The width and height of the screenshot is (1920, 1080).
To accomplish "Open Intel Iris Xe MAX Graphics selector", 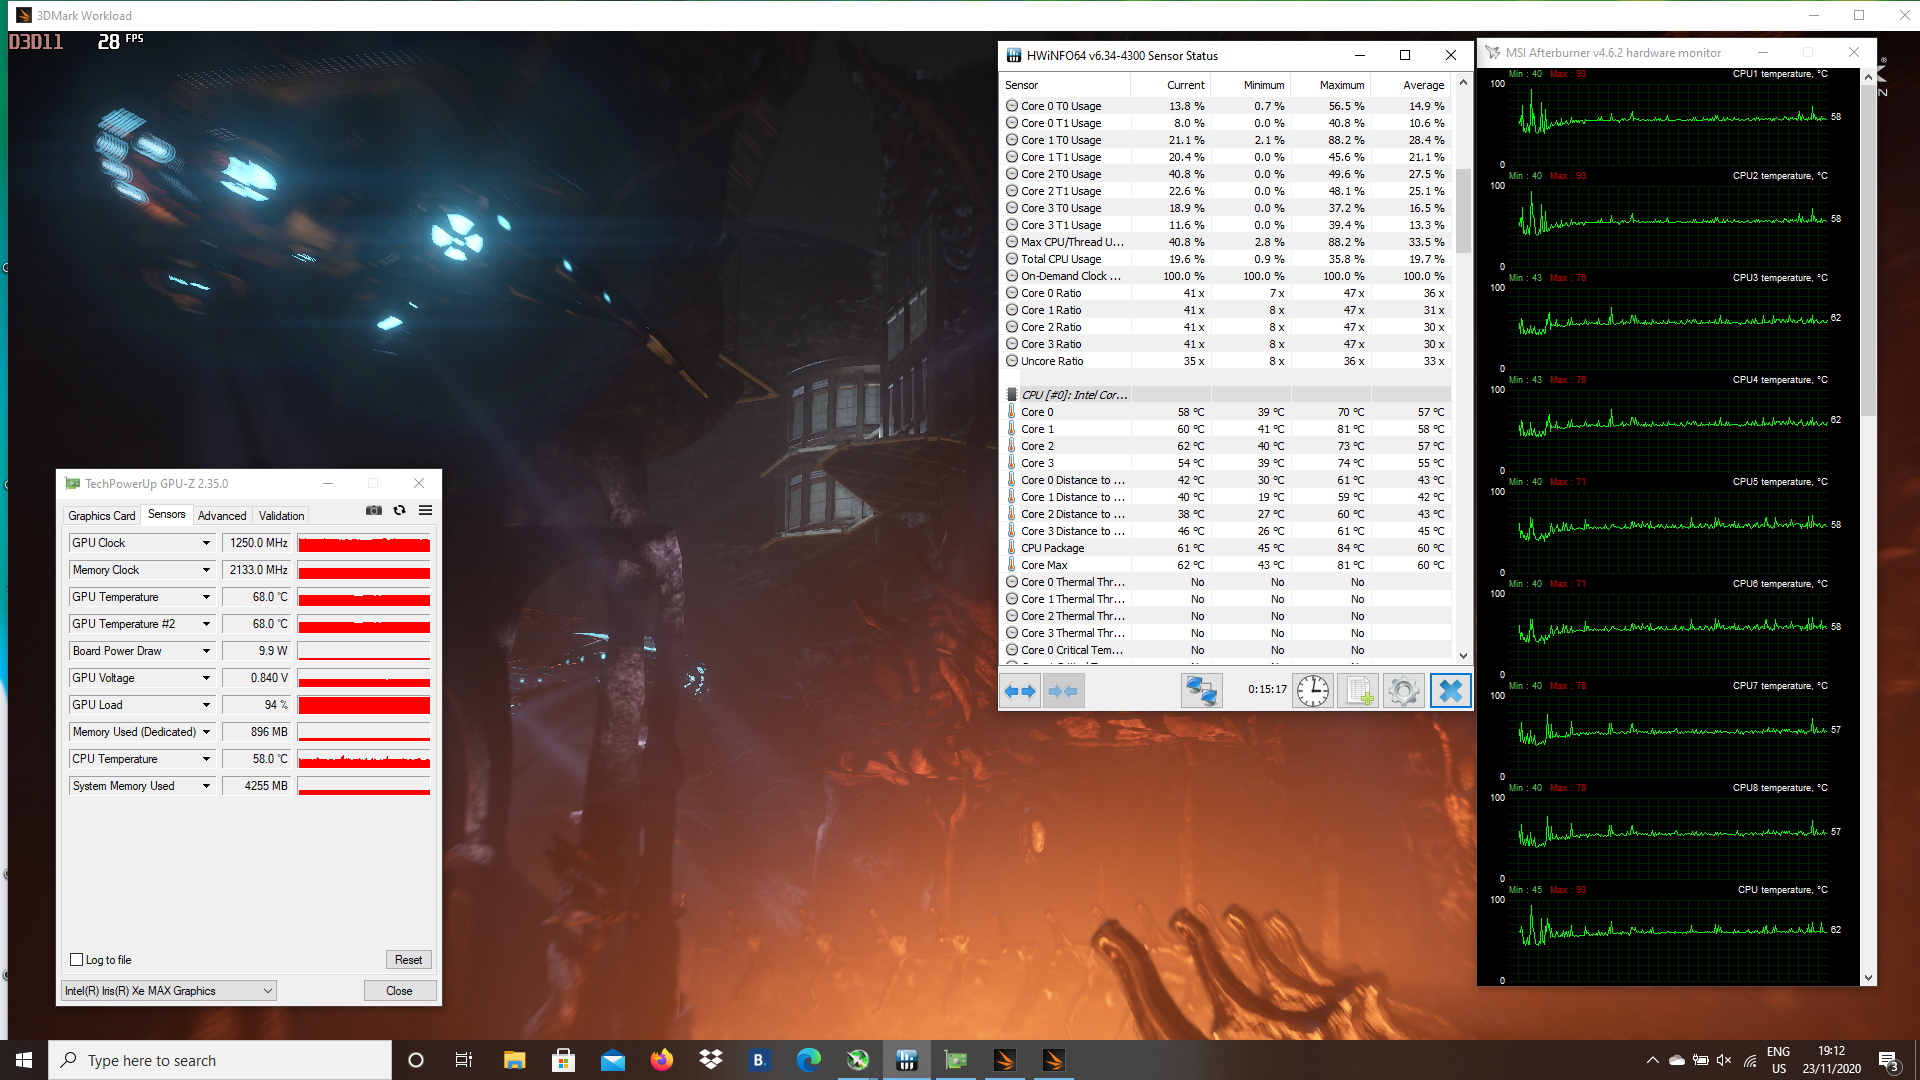I will [168, 991].
